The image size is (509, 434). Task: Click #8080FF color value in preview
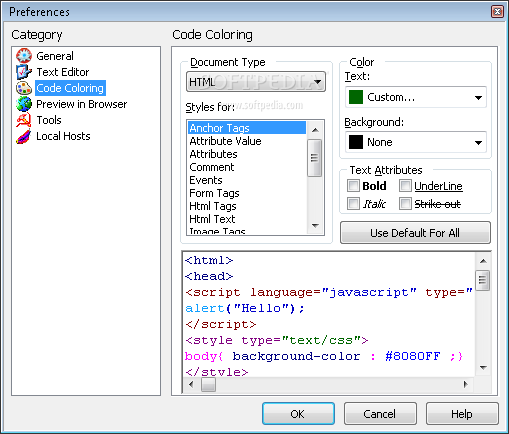[x=413, y=356]
